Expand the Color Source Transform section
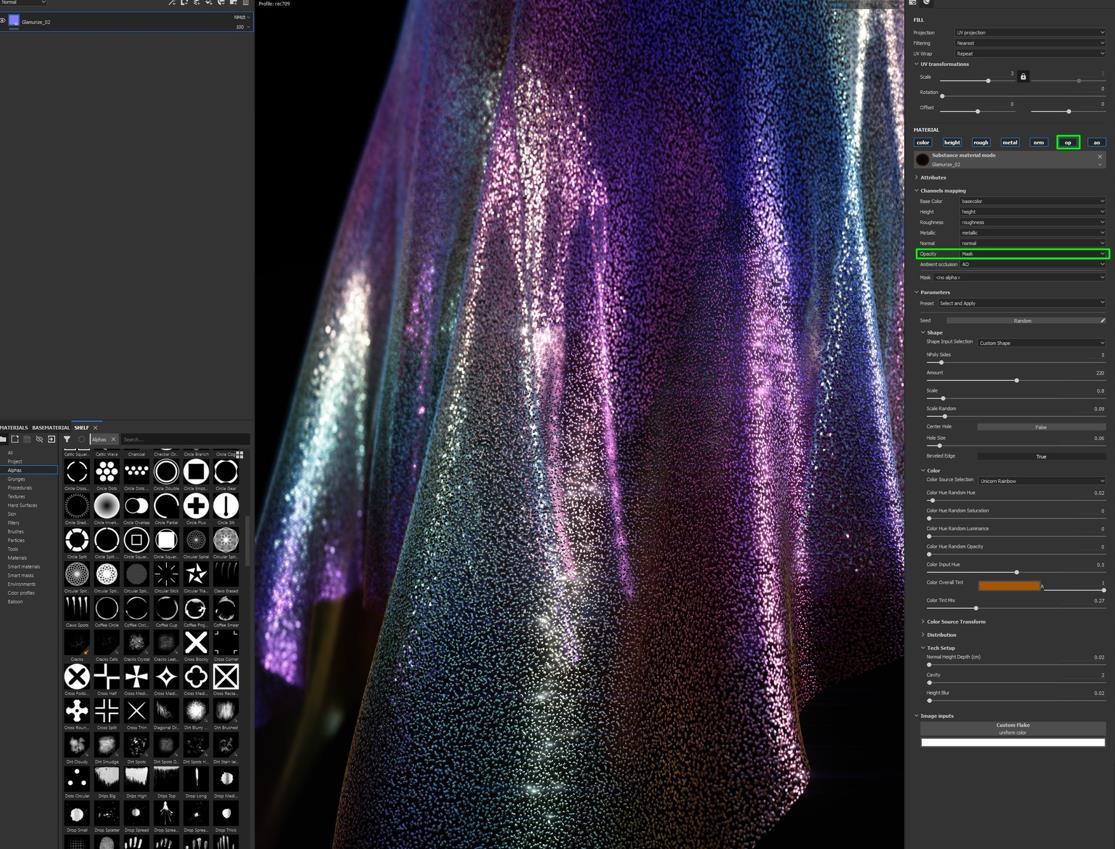This screenshot has height=849, width=1115. tap(955, 622)
